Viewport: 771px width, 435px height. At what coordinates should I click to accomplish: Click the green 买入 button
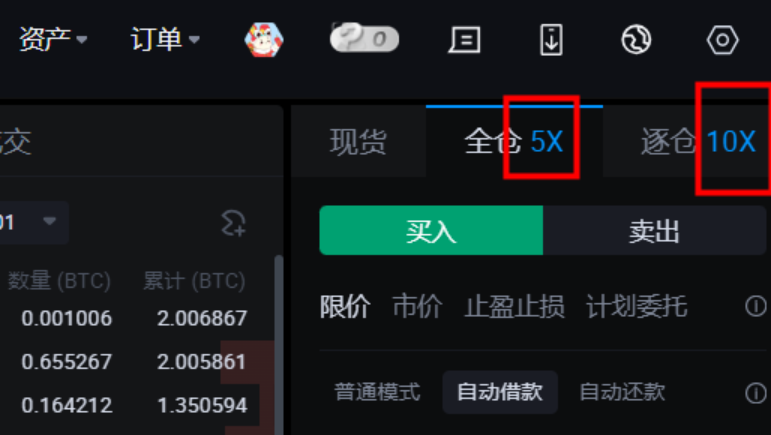(x=431, y=231)
